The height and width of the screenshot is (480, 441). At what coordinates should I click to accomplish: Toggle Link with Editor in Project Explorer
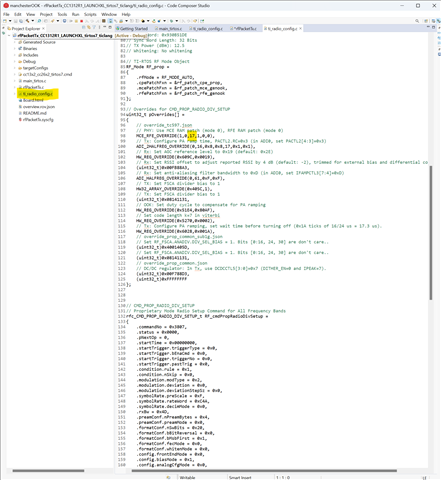[89, 27]
